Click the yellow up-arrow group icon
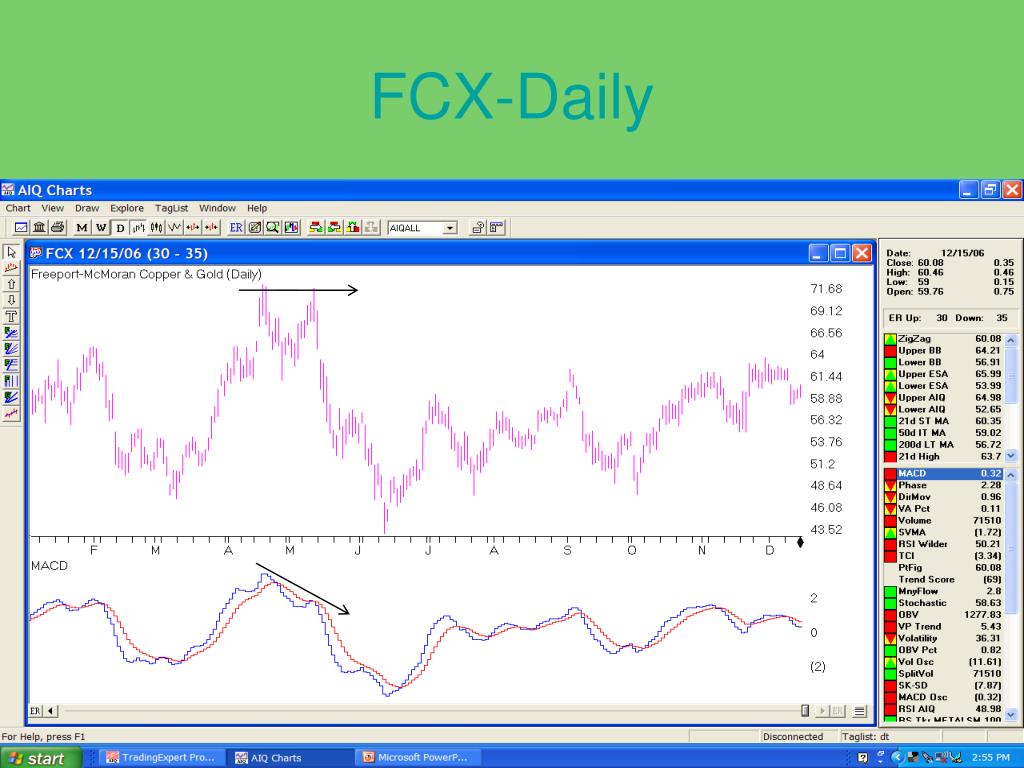Viewport: 1024px width, 768px height. pyautogui.click(x=353, y=227)
